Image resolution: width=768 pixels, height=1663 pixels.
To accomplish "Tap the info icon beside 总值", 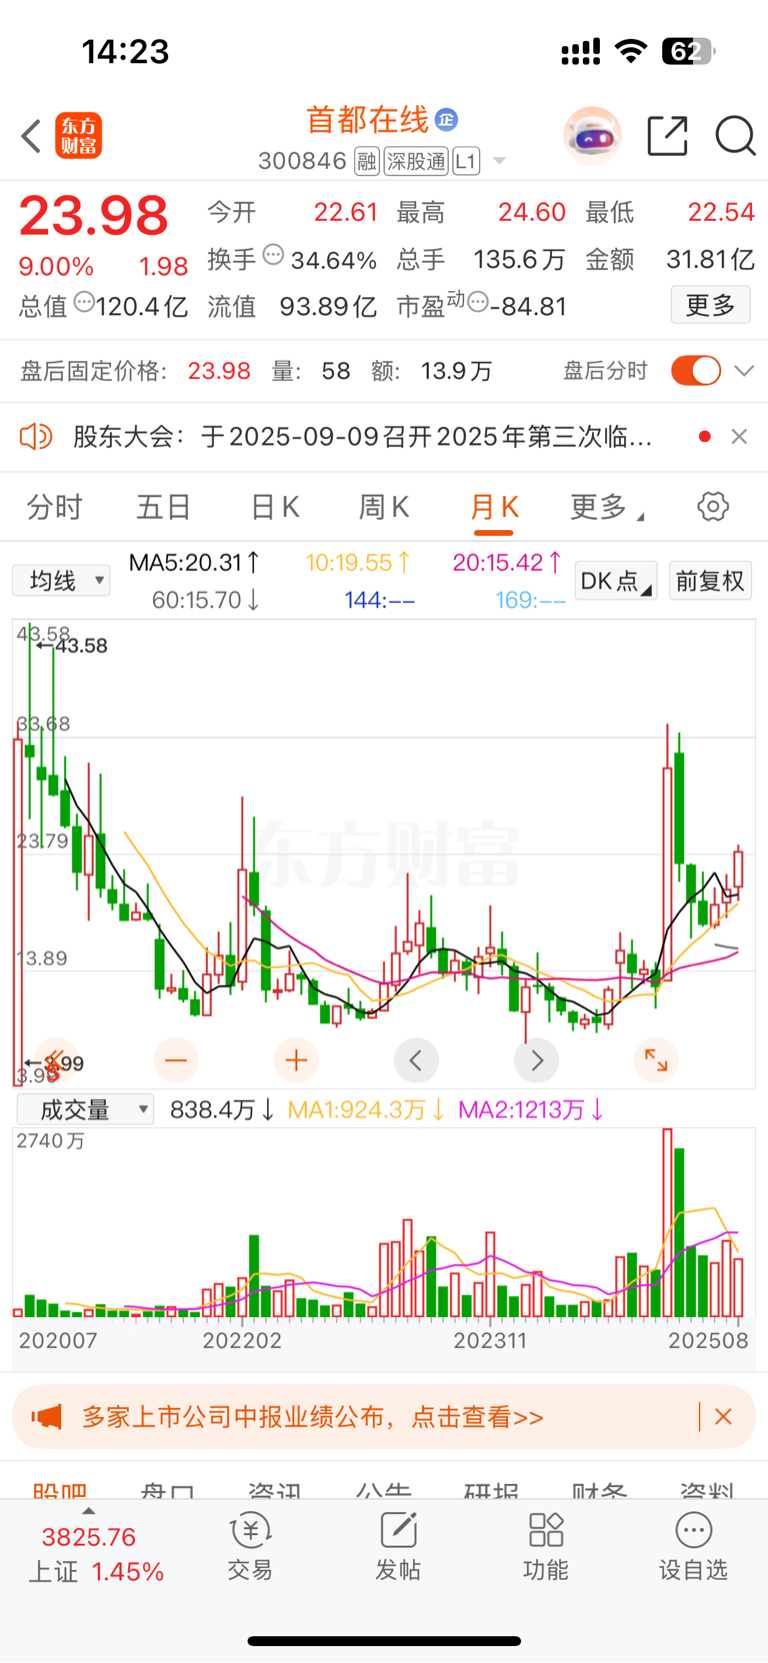I will point(85,301).
